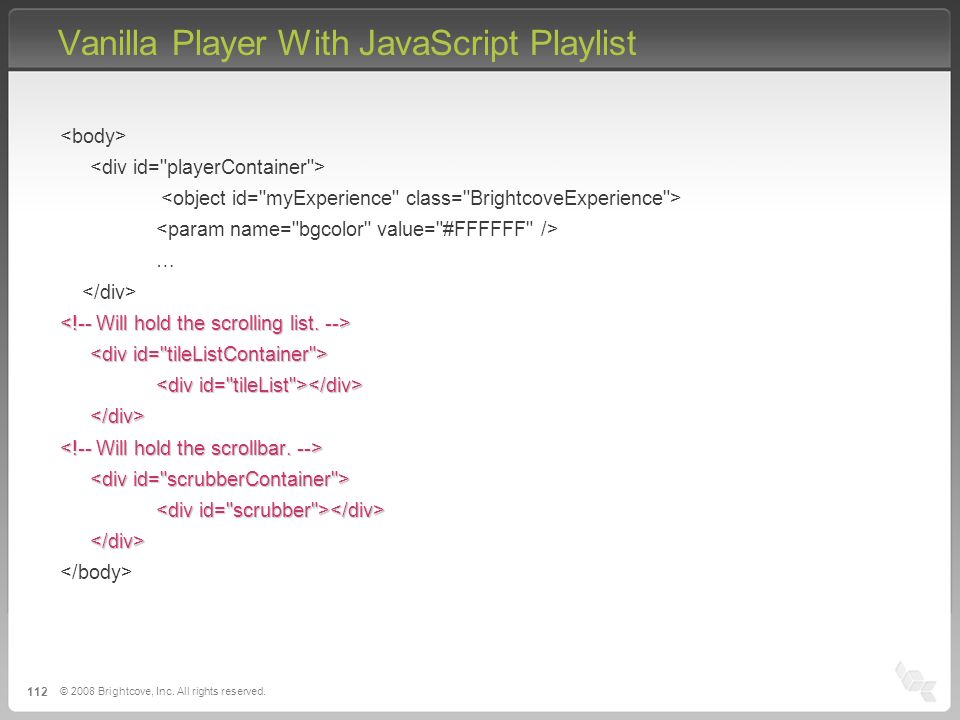The height and width of the screenshot is (720, 960).
Task: Click the ellipsis line under the param tag
Action: pyautogui.click(x=165, y=265)
